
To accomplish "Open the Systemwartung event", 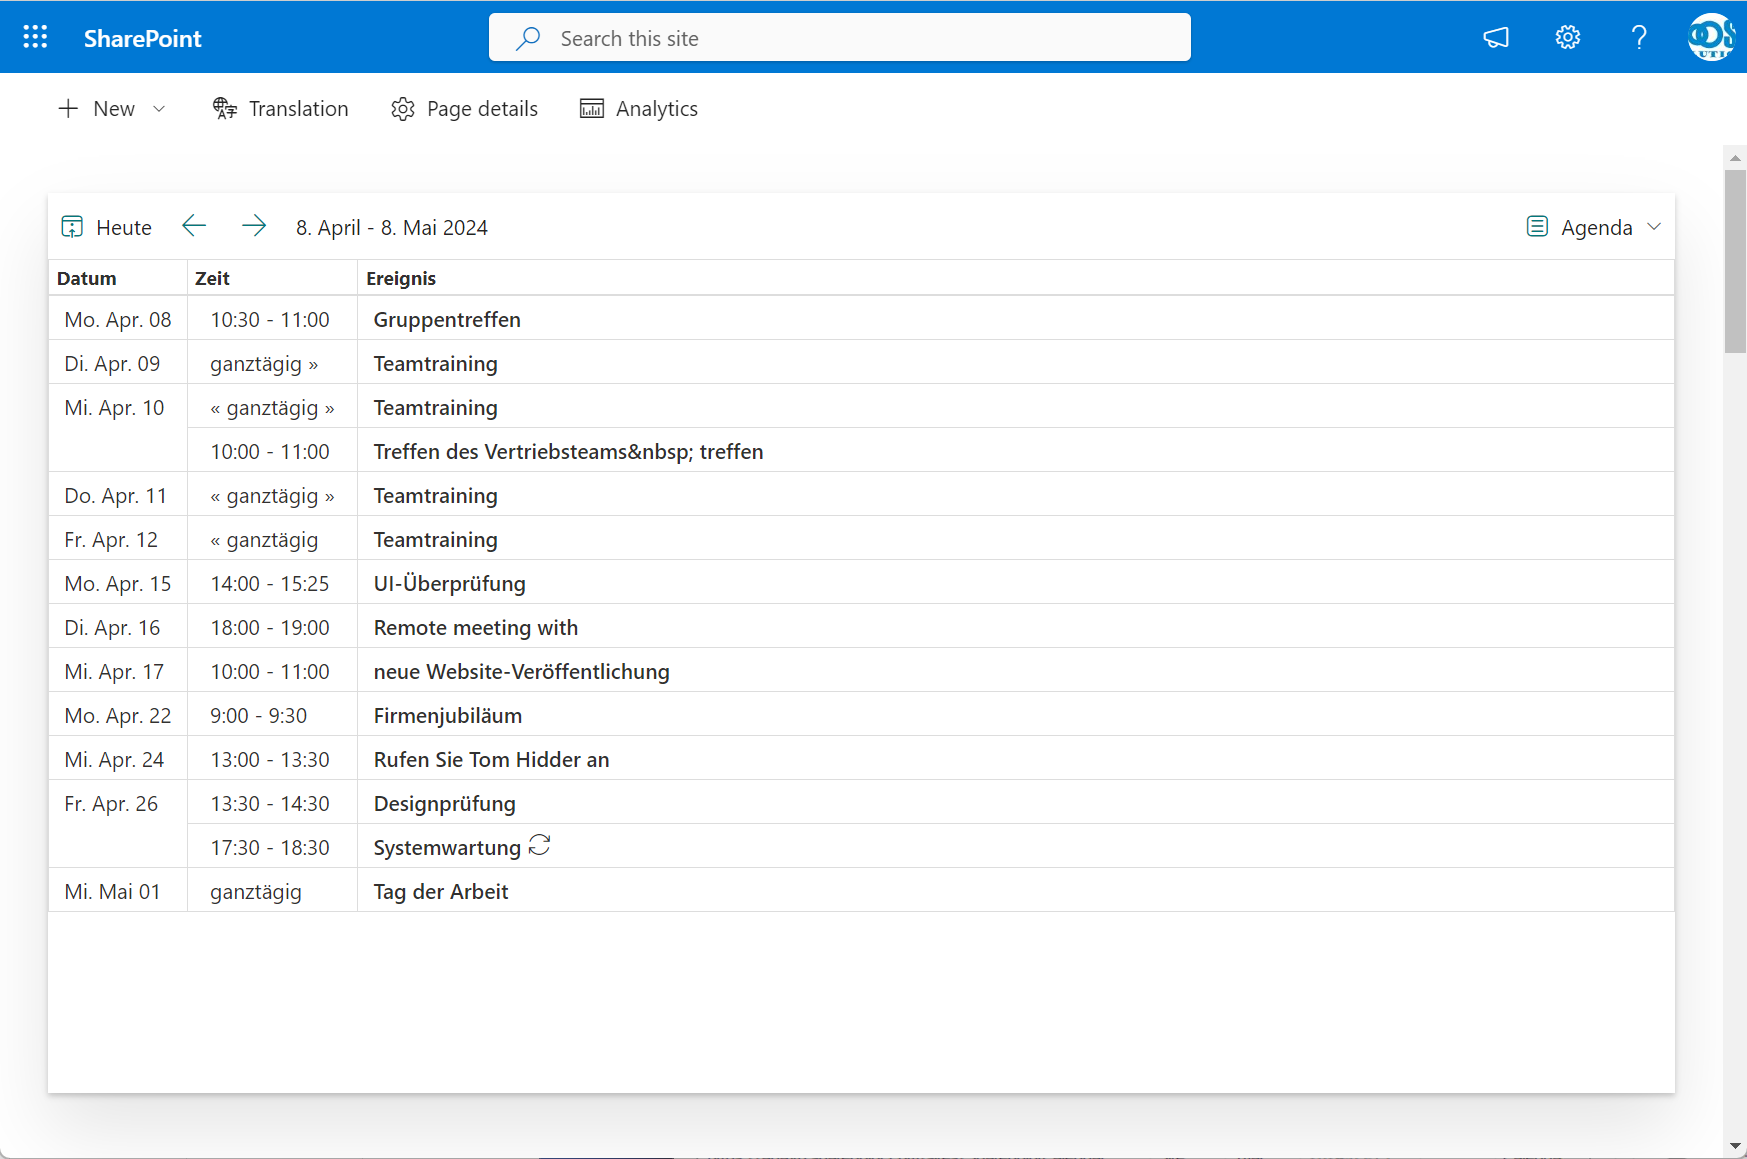I will [447, 848].
